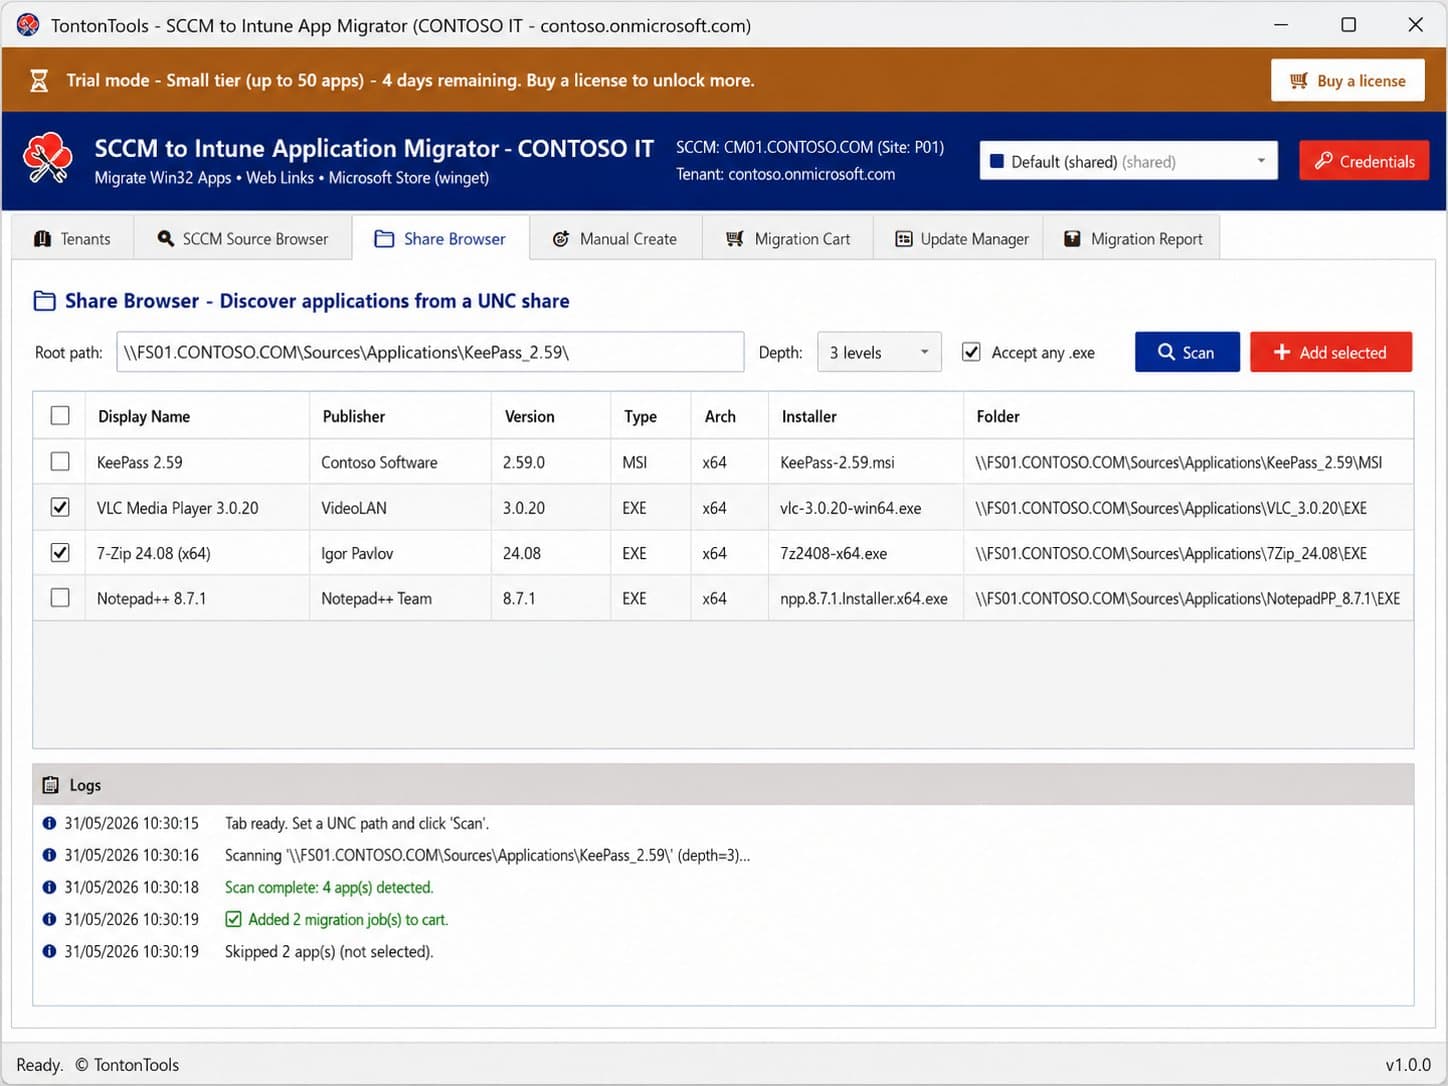This screenshot has width=1448, height=1086.
Task: Sort by the Folder column header
Action: click(1188, 416)
